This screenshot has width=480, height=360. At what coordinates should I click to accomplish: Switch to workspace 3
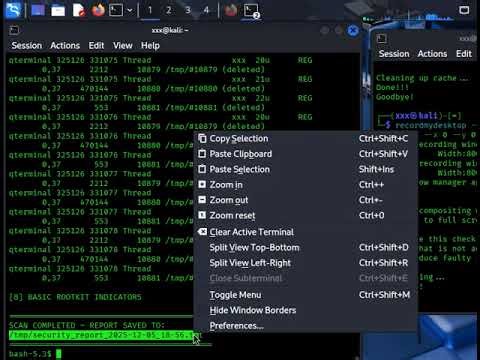(188, 10)
